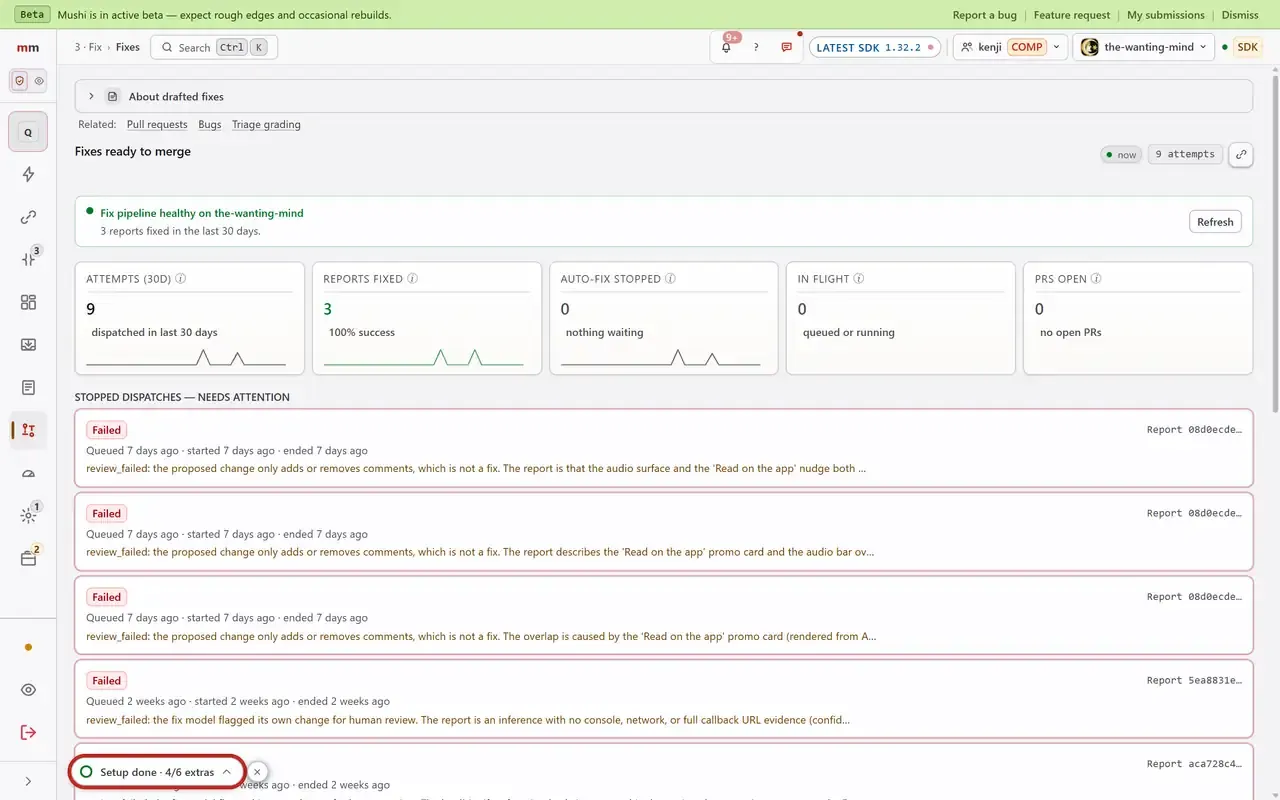Select the shield mode icon in sidebar
The width and height of the screenshot is (1280, 800).
click(x=19, y=81)
